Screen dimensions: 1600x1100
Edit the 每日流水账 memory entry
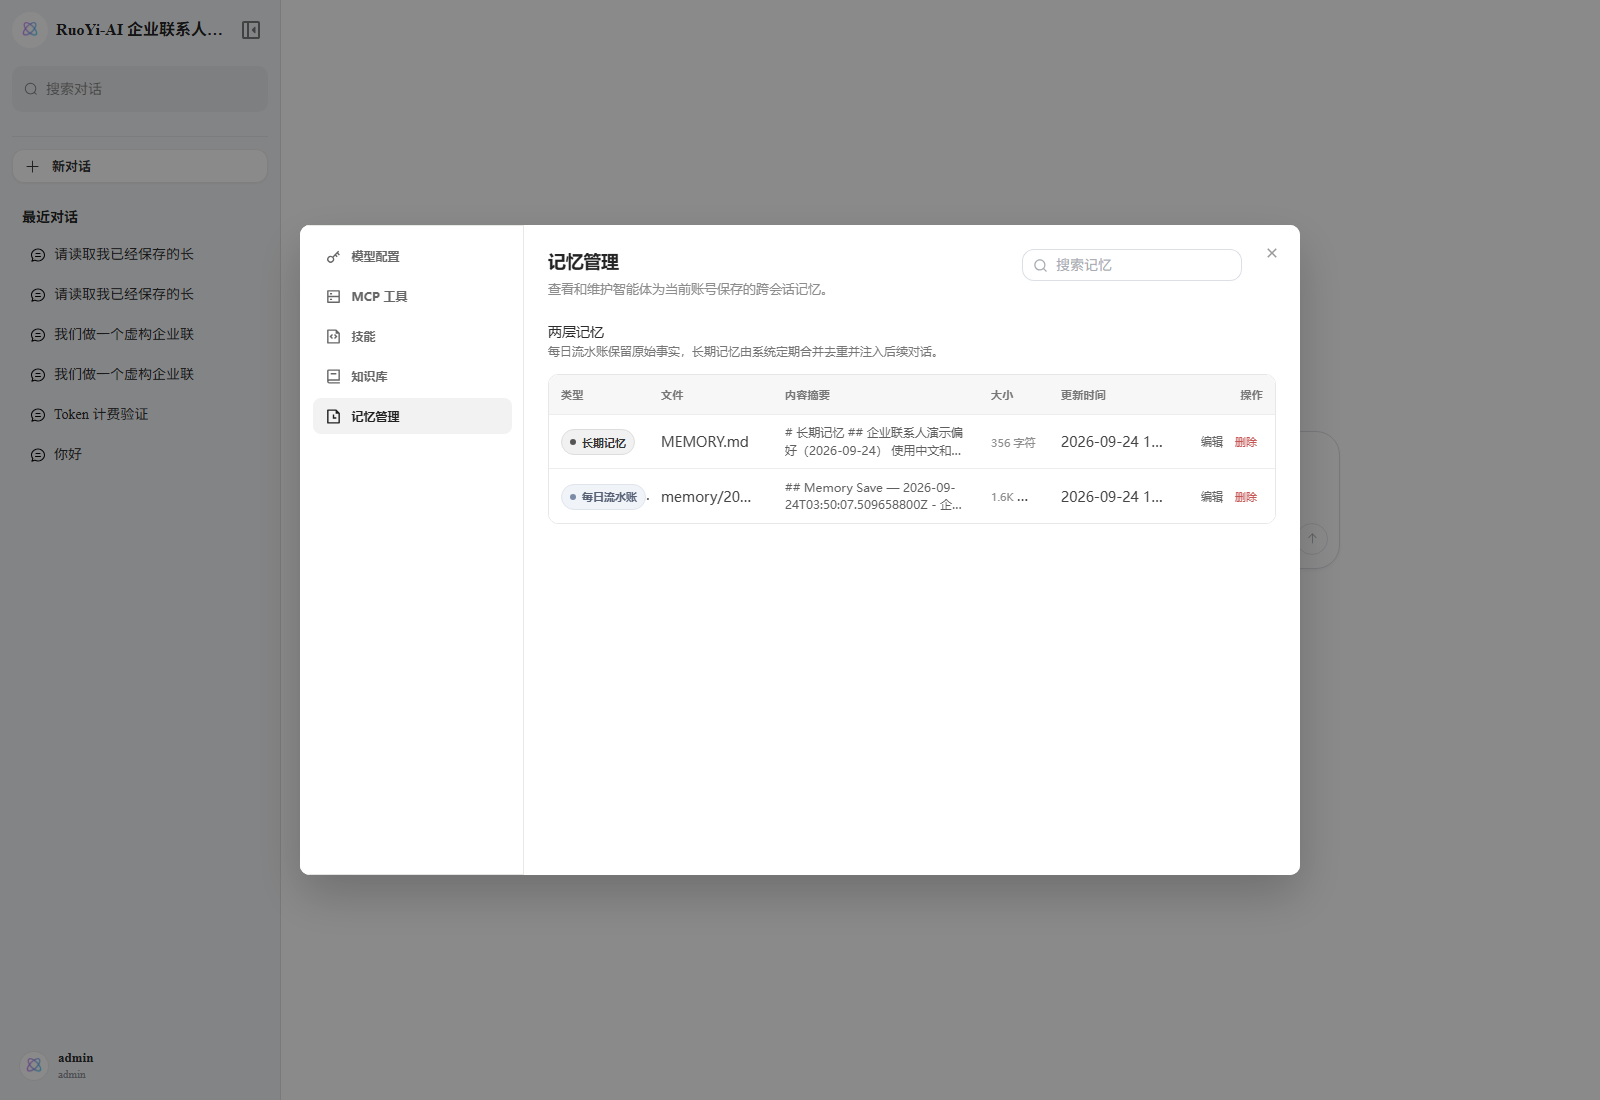(x=1212, y=497)
